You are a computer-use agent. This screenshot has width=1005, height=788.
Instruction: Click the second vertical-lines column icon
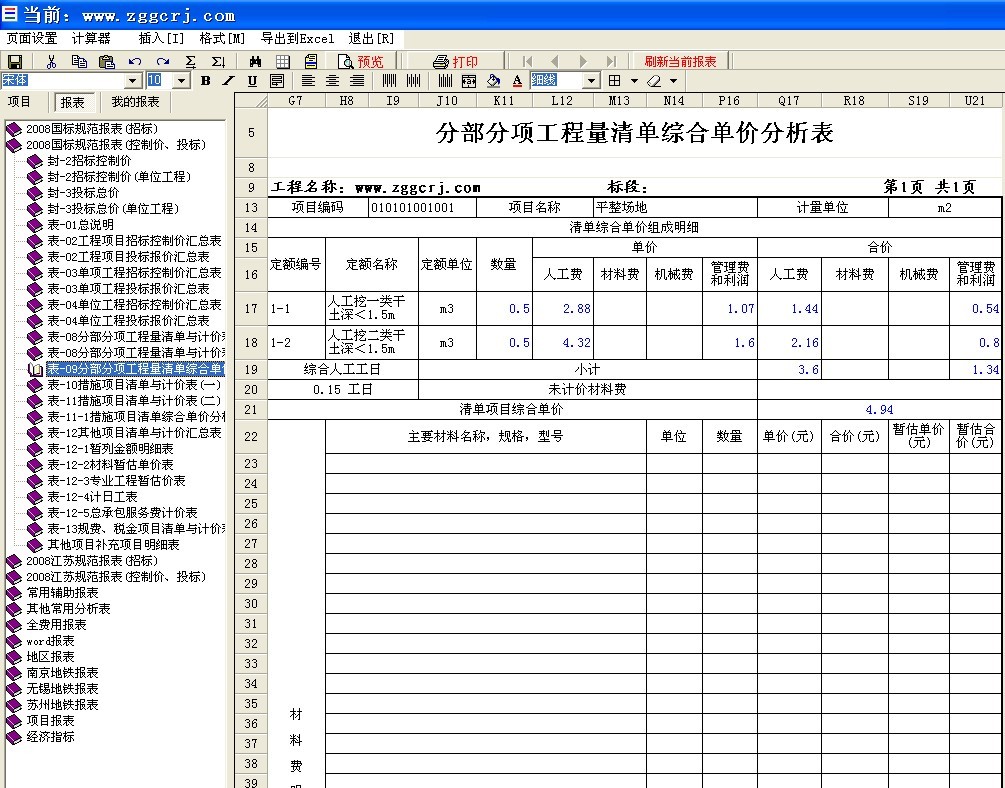413,81
